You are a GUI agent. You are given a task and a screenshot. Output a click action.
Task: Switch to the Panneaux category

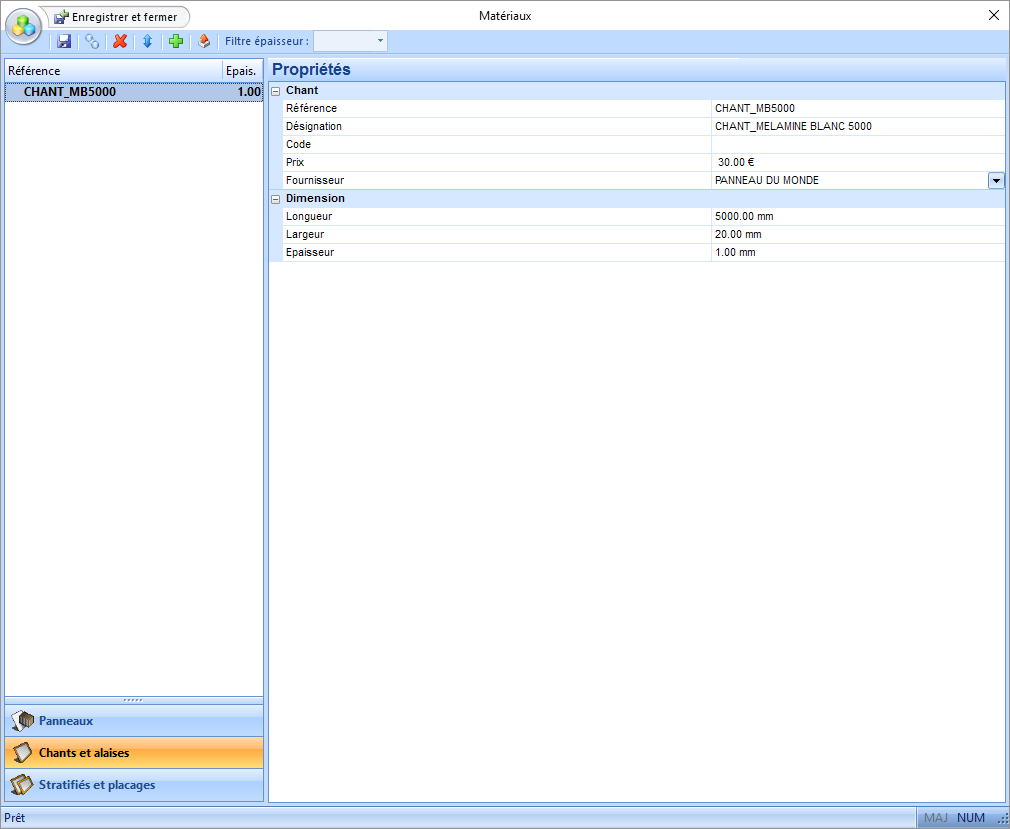coord(134,721)
